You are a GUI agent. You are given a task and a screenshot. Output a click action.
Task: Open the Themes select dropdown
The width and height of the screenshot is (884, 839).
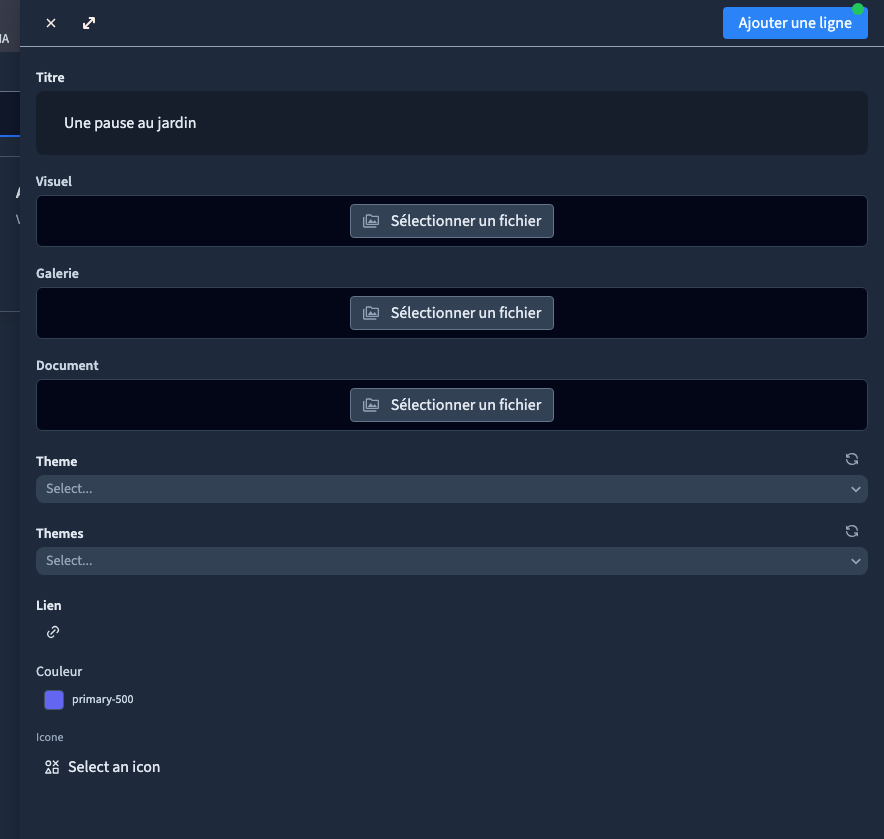pyautogui.click(x=452, y=561)
